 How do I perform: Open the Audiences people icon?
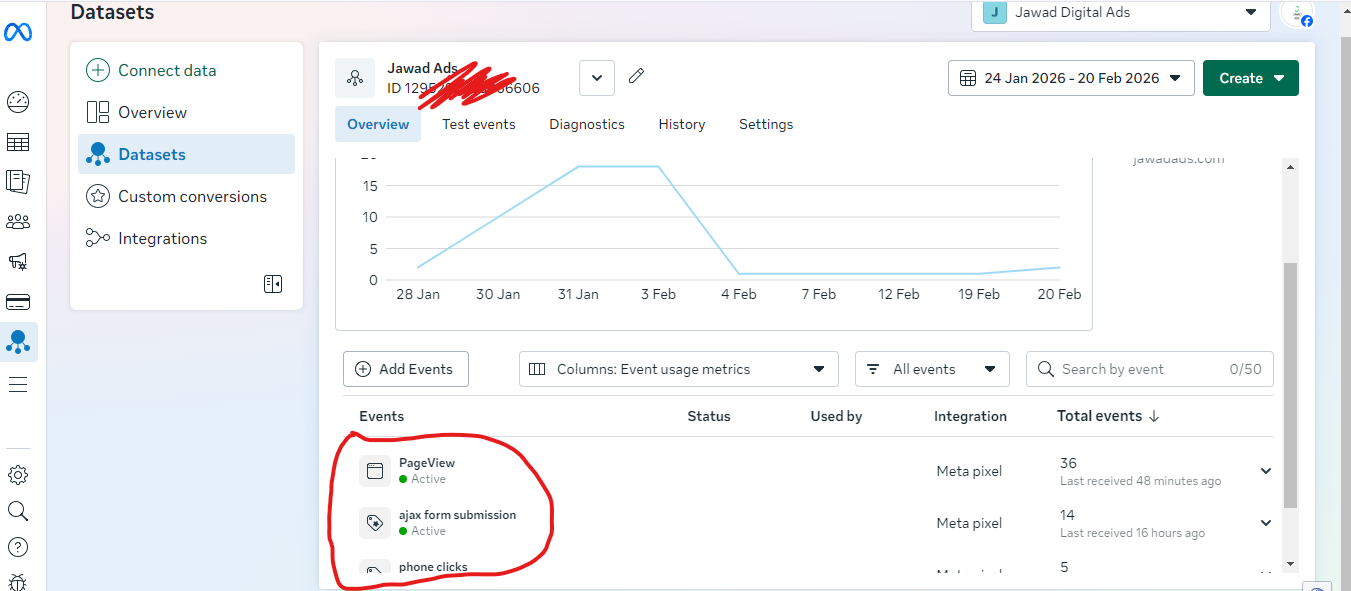[x=18, y=222]
